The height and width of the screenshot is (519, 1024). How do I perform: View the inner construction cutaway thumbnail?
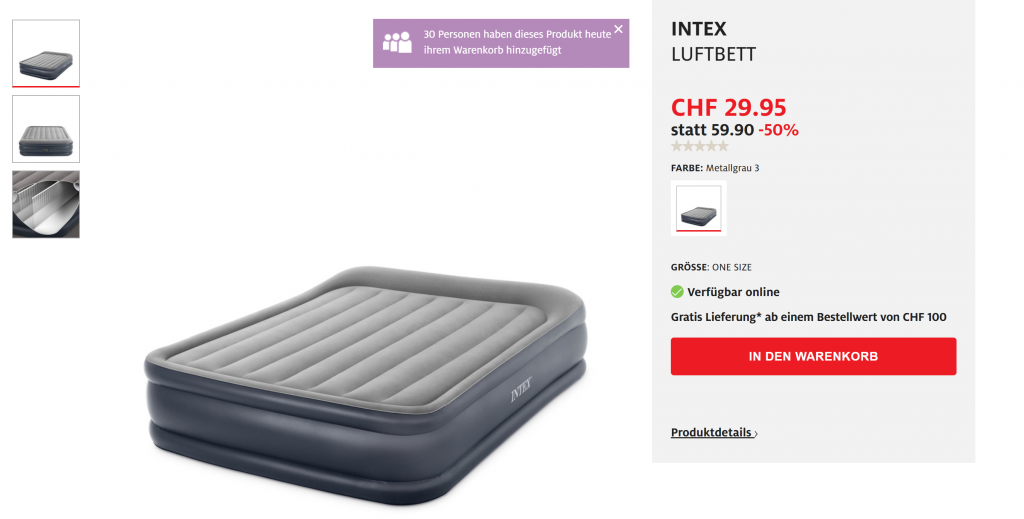tap(46, 204)
